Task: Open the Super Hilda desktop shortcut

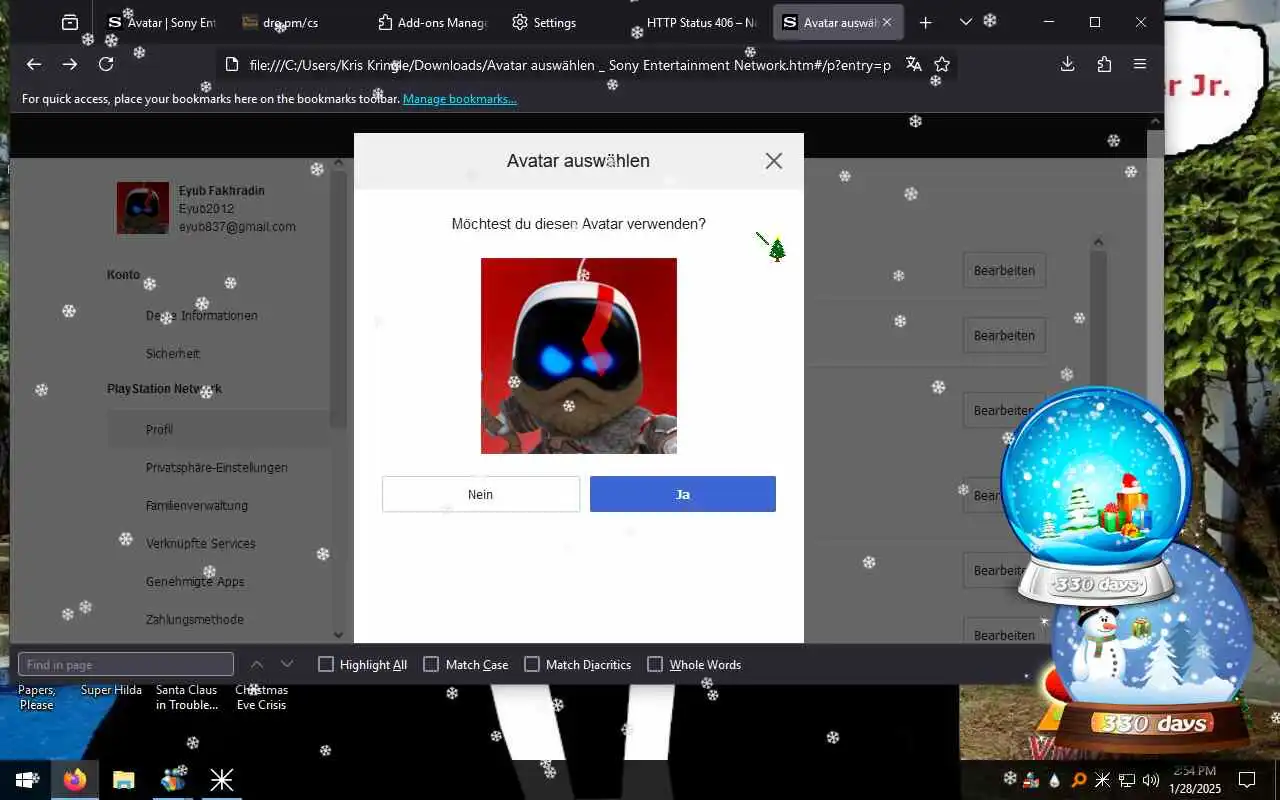Action: pos(111,690)
